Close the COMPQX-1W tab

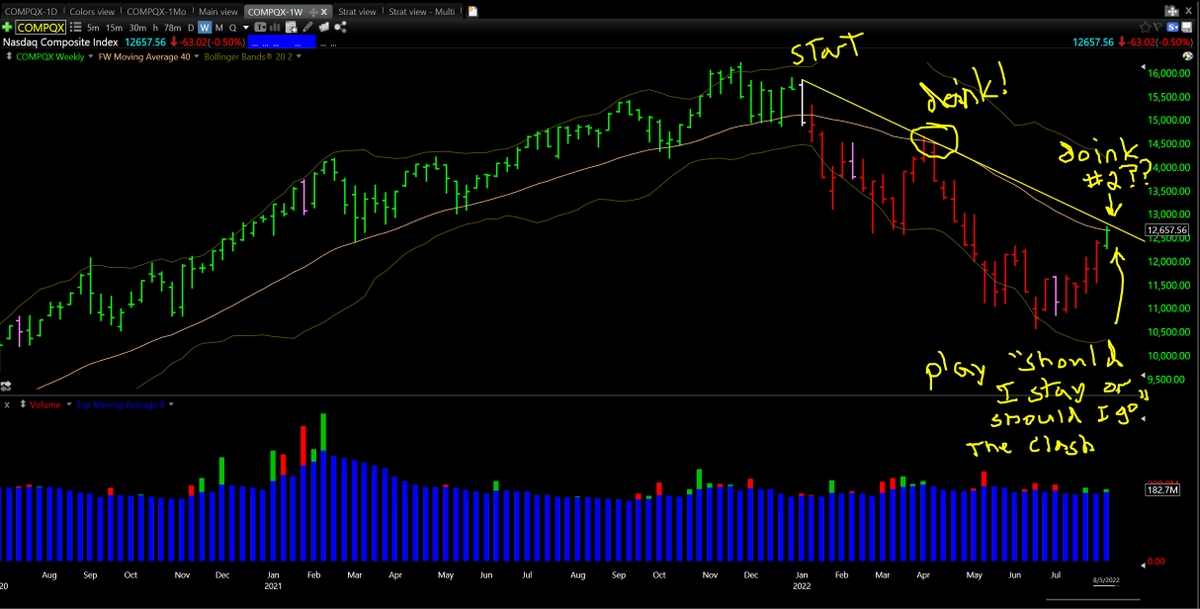click(x=324, y=12)
